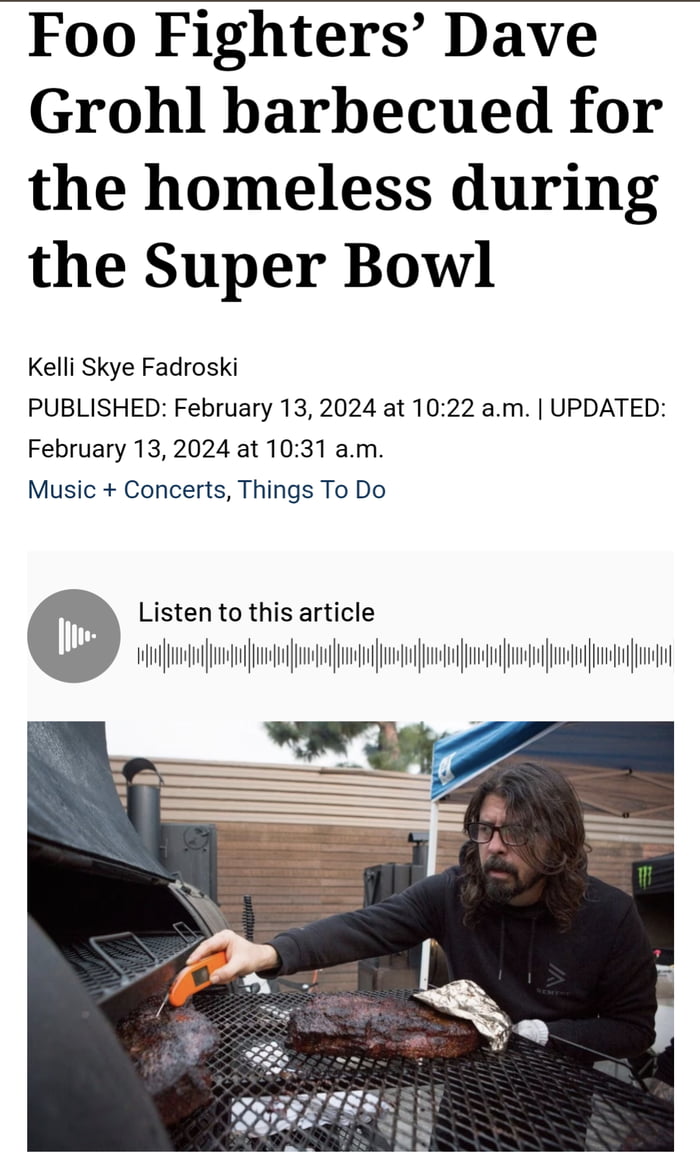Tap the foil-wrapped item on the grill
The width and height of the screenshot is (700, 1164).
[x=463, y=1010]
